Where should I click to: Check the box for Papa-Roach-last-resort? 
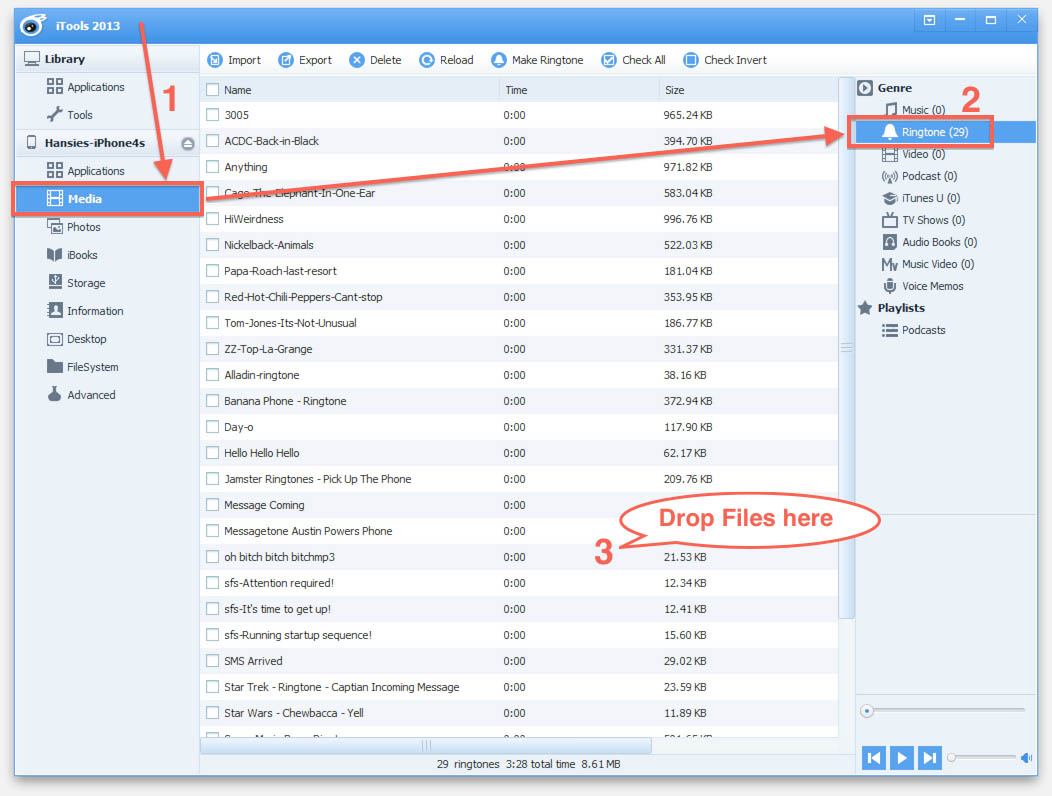click(x=213, y=270)
